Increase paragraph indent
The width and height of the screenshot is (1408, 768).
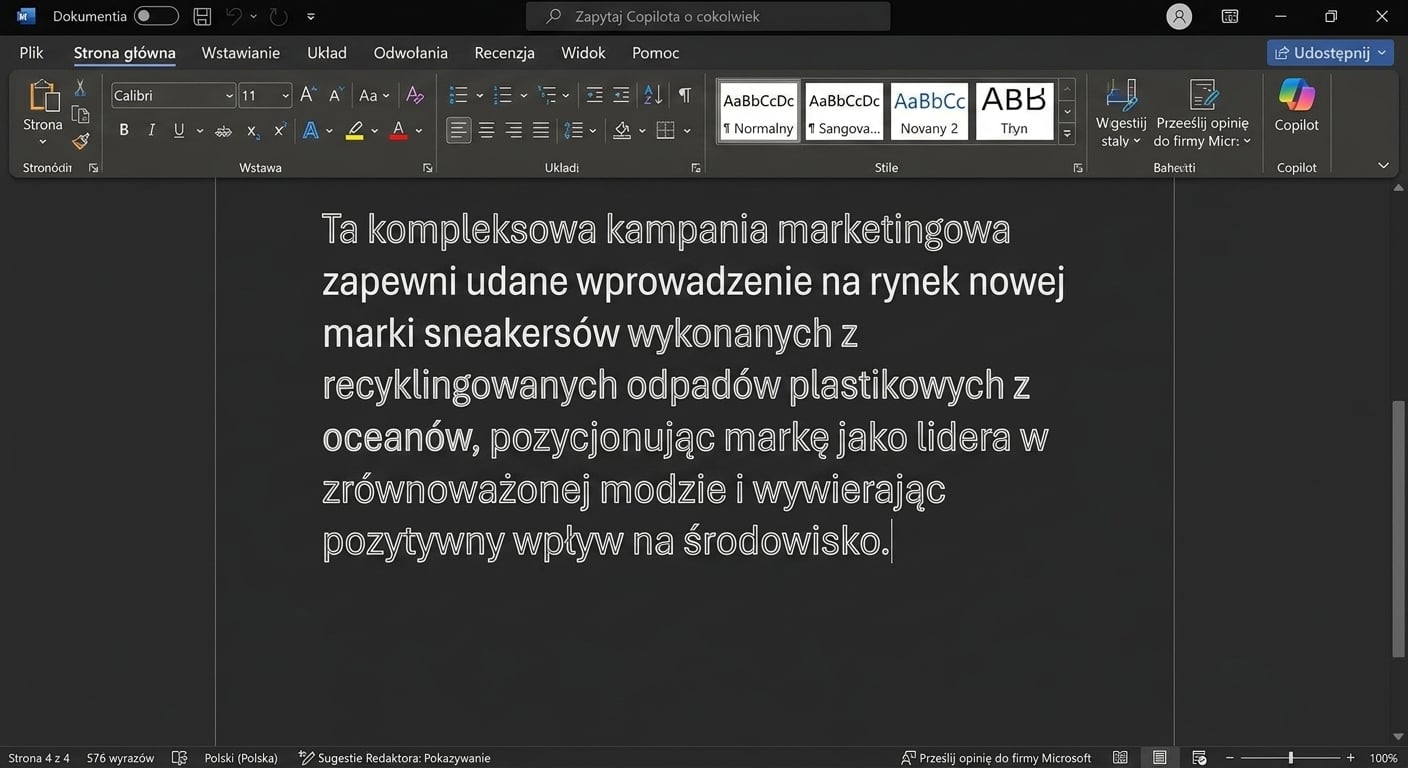tap(621, 95)
